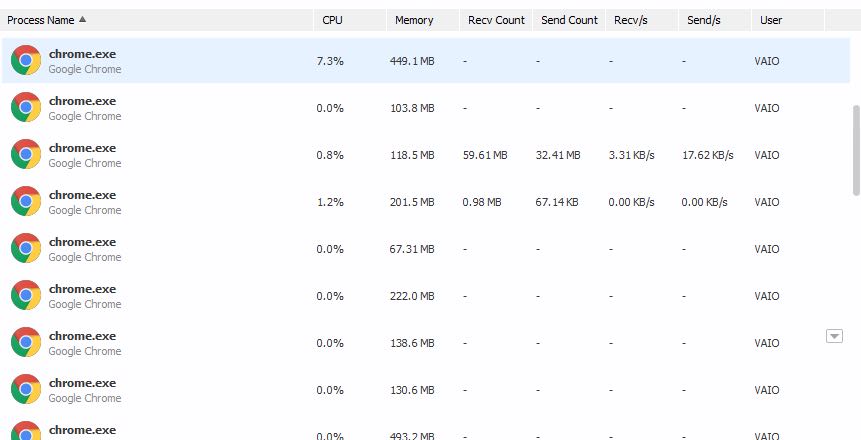Click the Chrome icon of the 67.31 MB process
Screen dimensions: 861x440
pyautogui.click(x=26, y=248)
